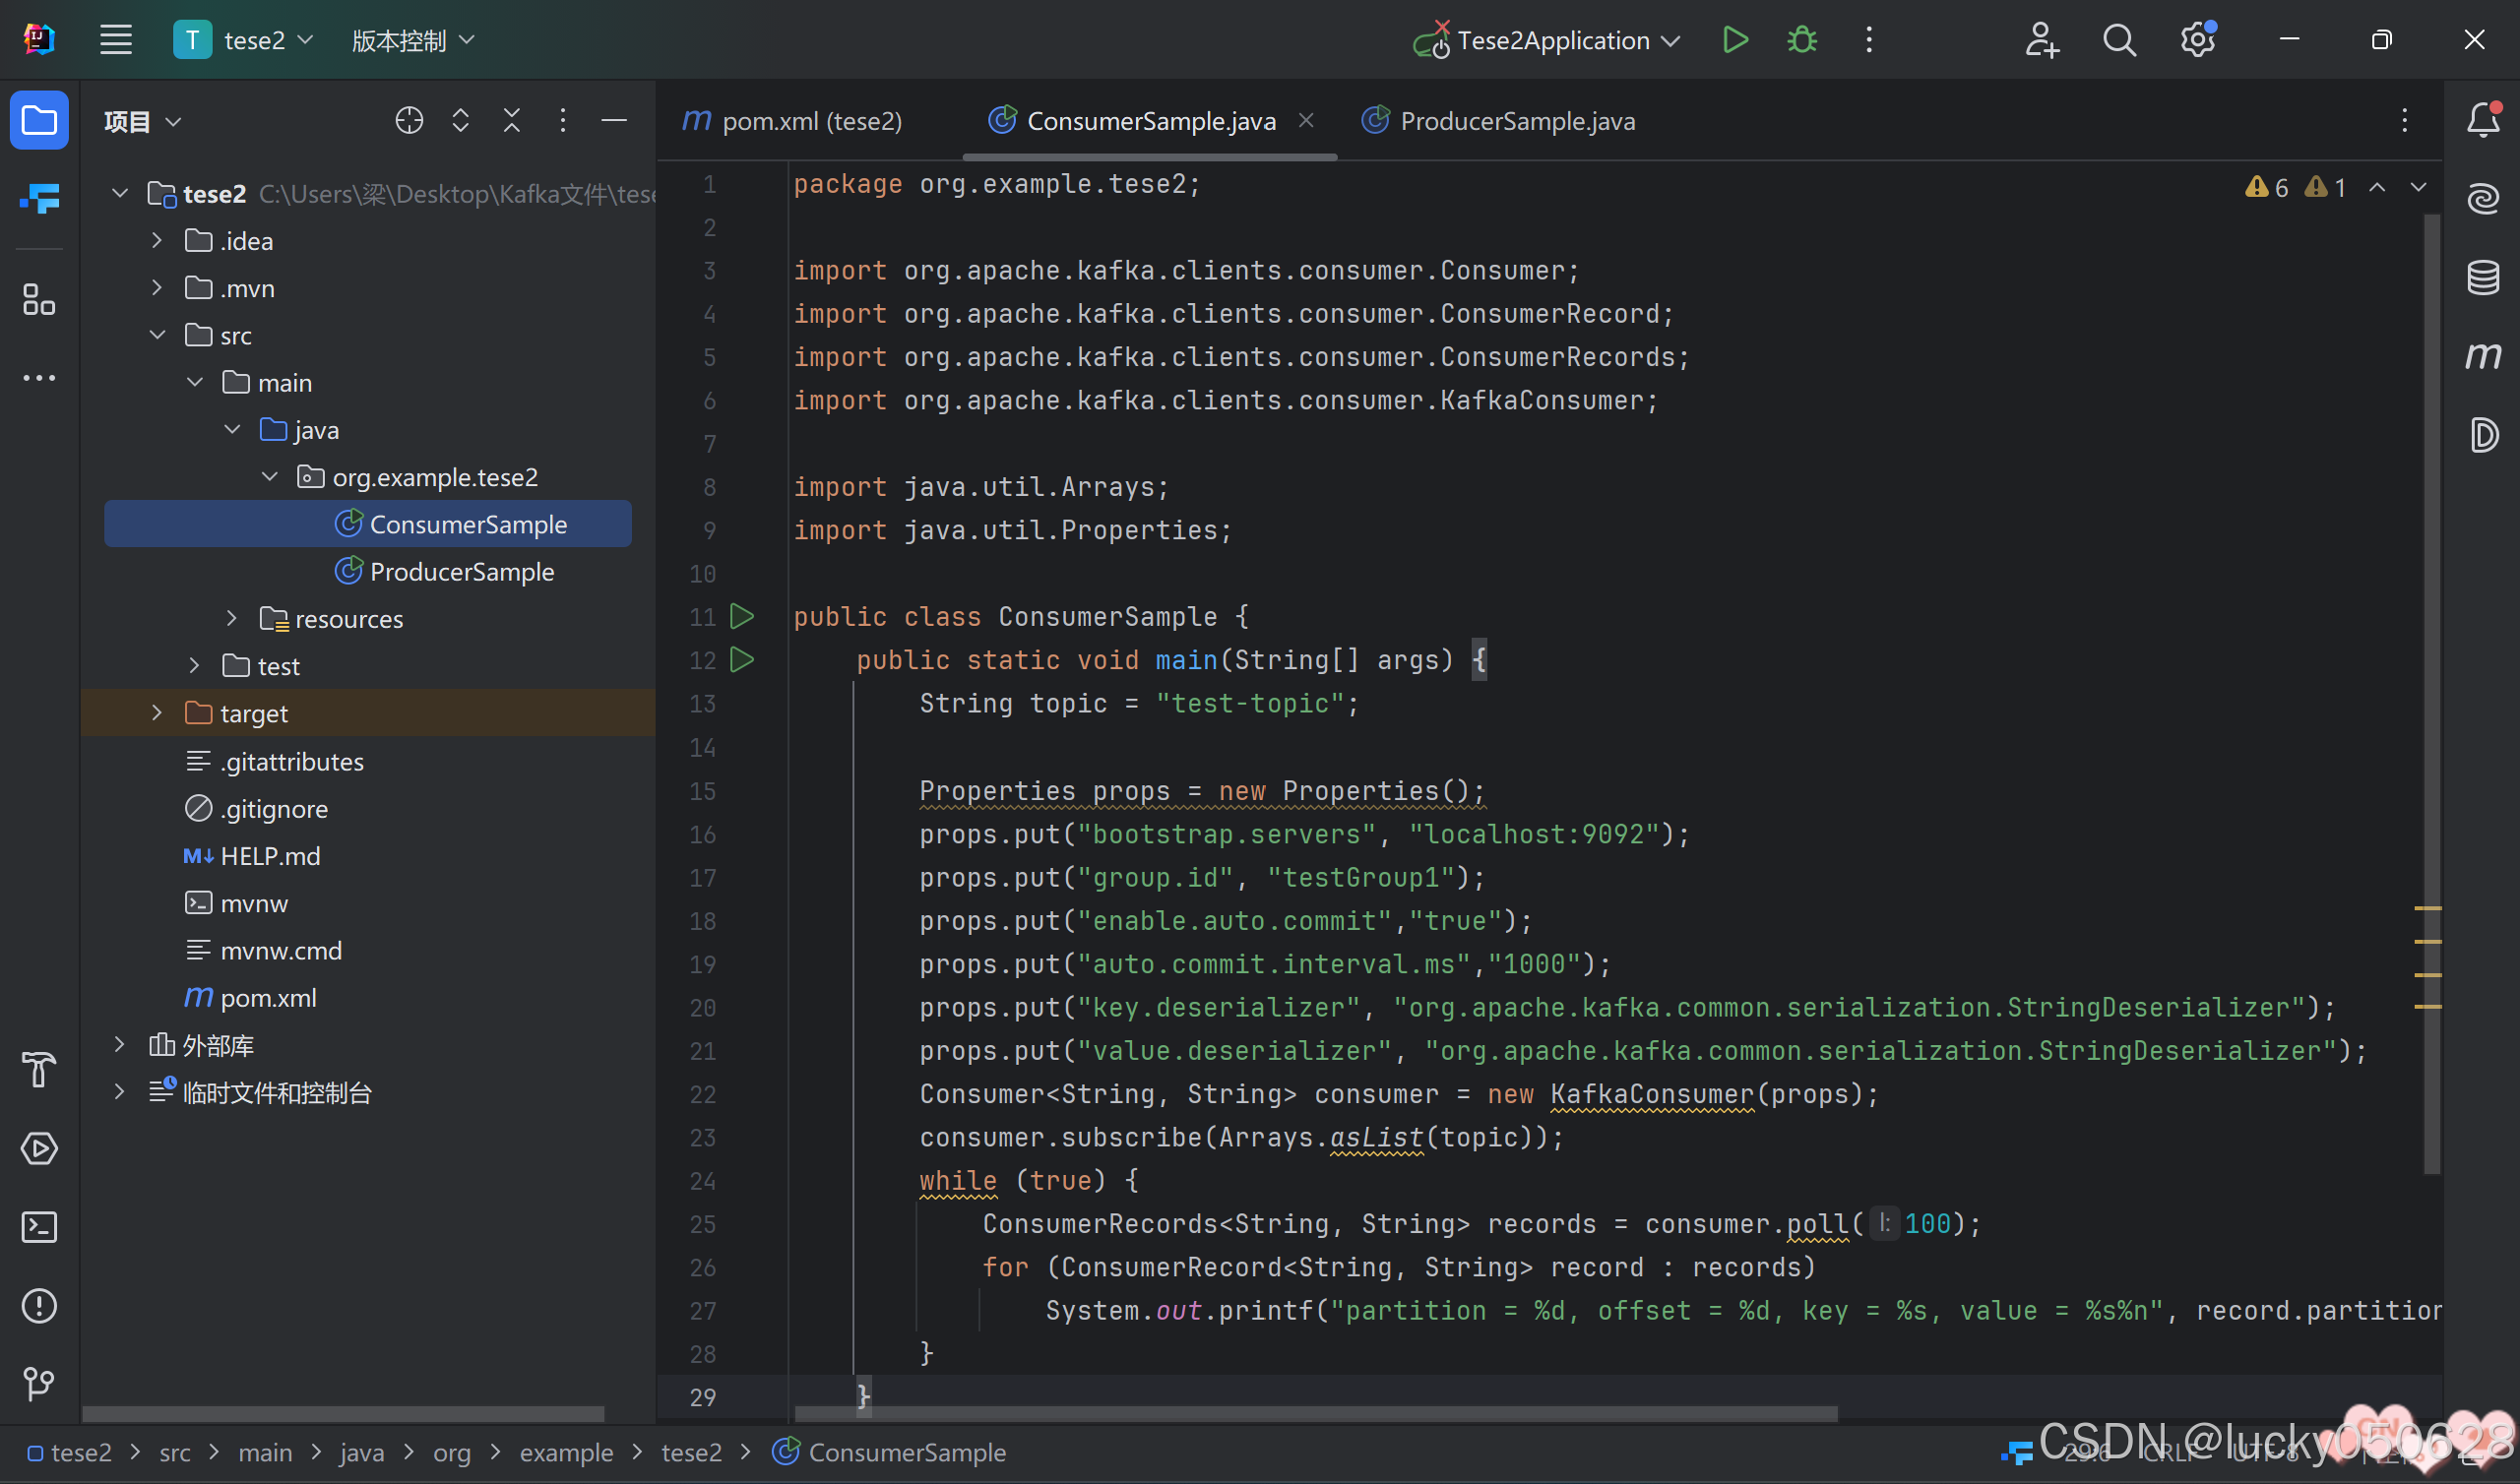
Task: Run Tese2Application with the green play button
Action: (x=1735, y=40)
